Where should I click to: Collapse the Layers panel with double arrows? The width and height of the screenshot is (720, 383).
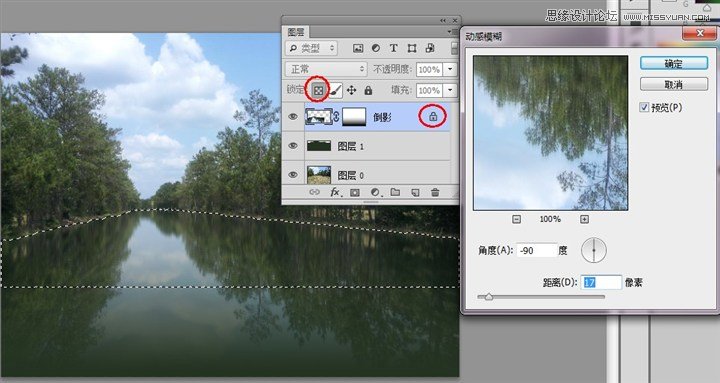[443, 20]
